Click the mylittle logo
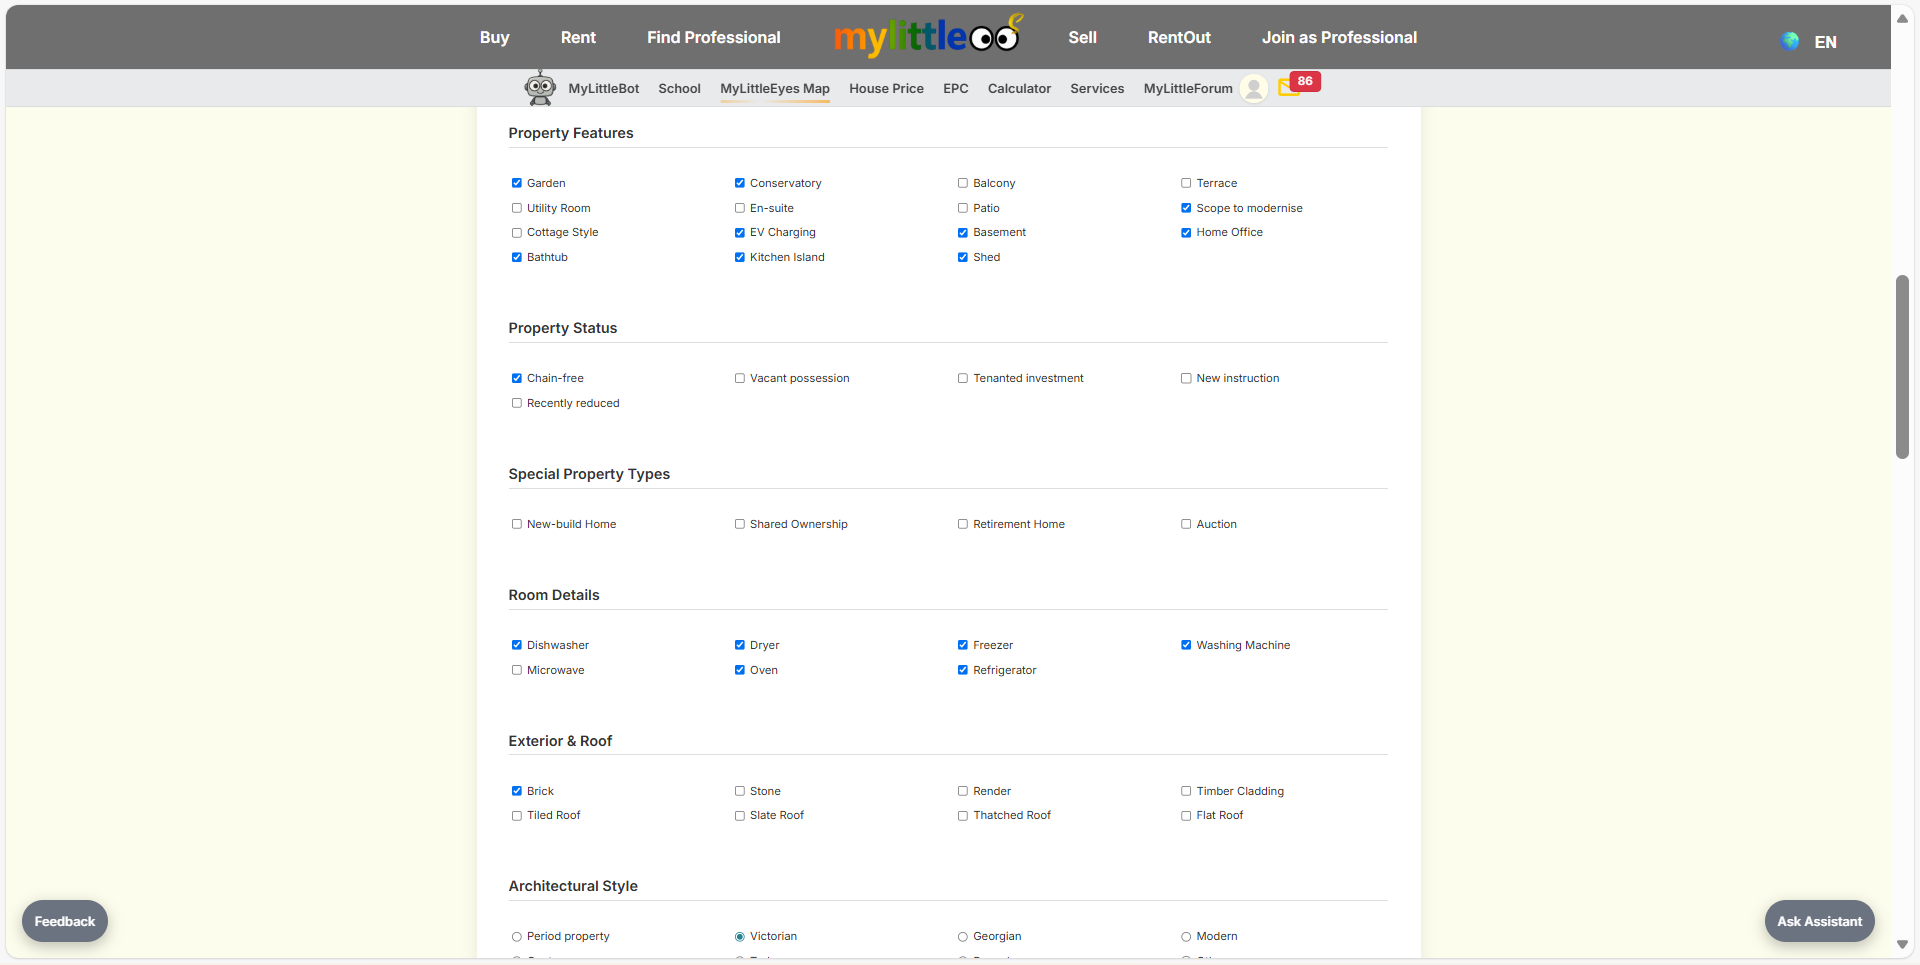1920x965 pixels. pyautogui.click(x=927, y=36)
